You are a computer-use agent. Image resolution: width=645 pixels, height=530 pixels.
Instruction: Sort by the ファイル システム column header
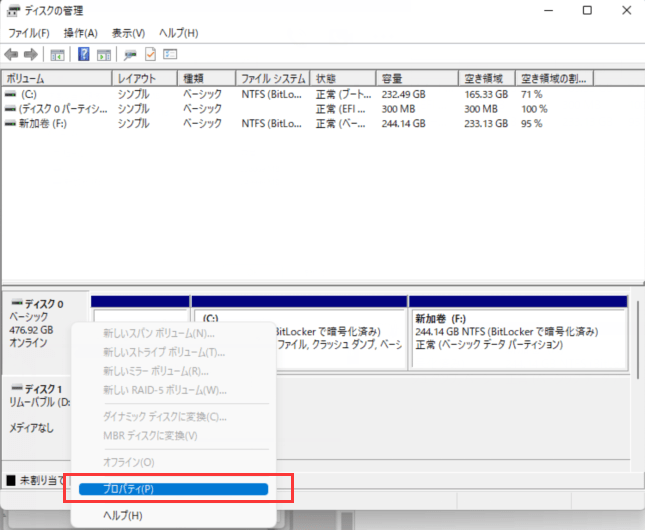(x=273, y=78)
